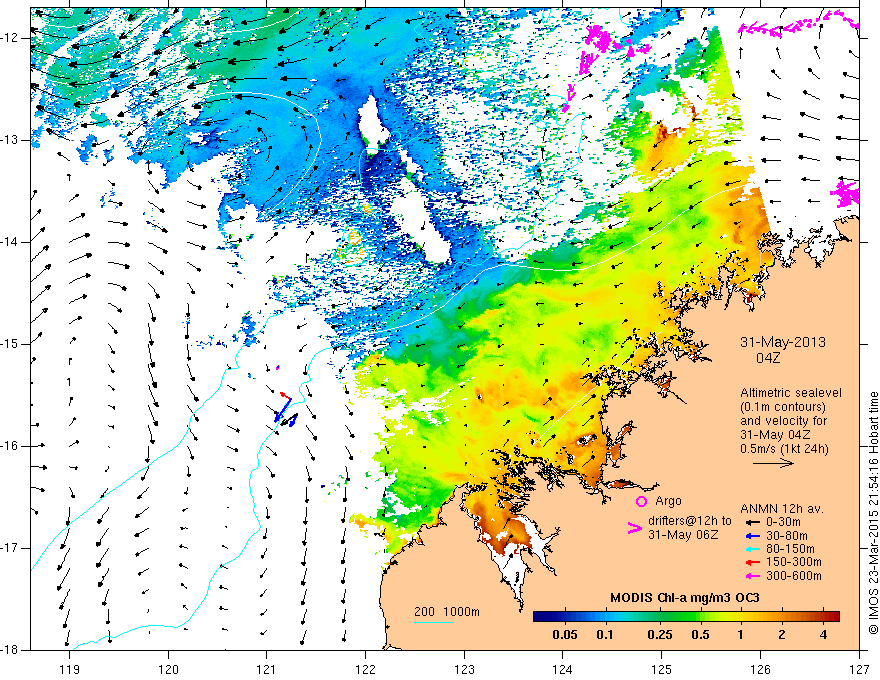Click the longitude axis label '126'
The width and height of the screenshot is (880, 680).
[760, 669]
